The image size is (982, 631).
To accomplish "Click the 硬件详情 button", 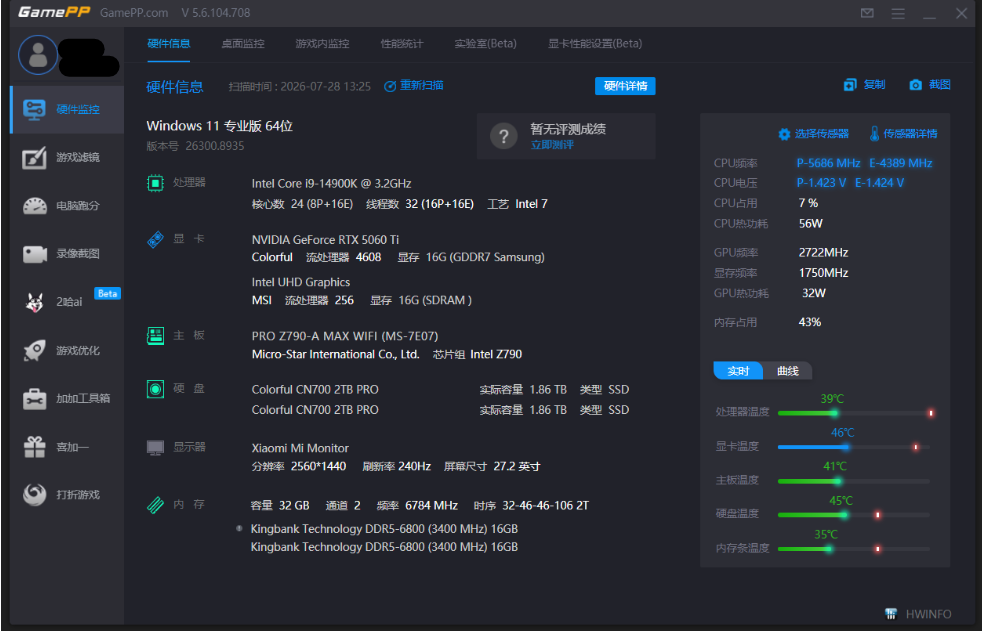I will [625, 86].
